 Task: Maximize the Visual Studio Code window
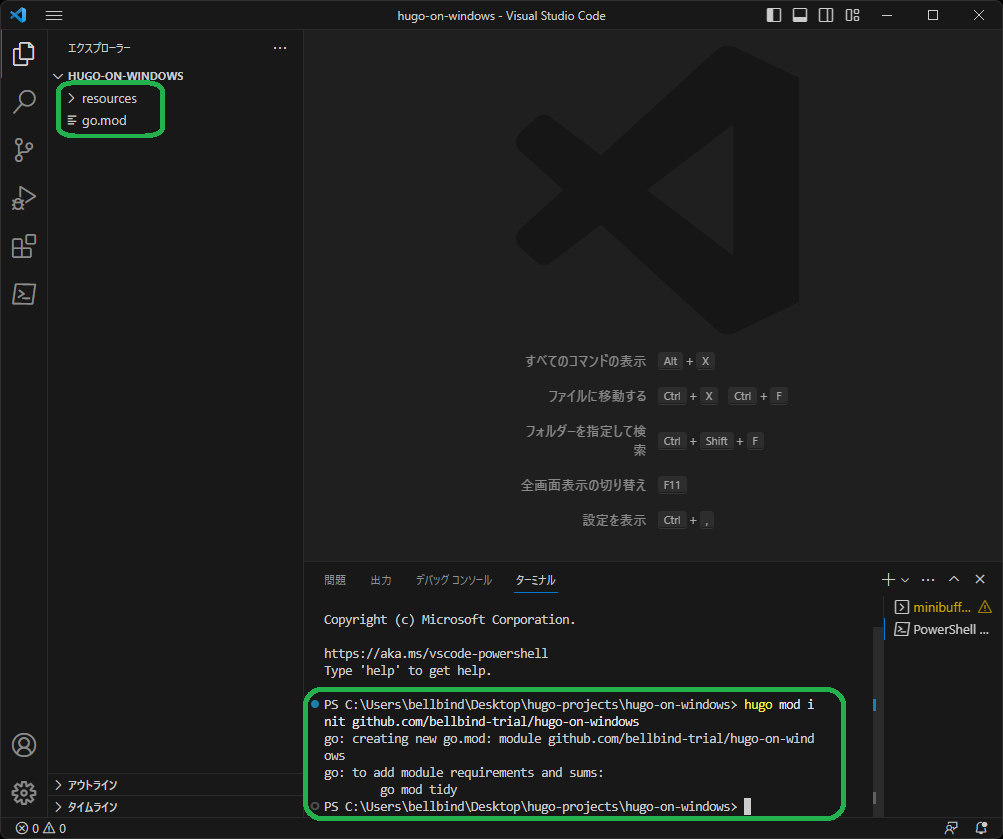(933, 15)
